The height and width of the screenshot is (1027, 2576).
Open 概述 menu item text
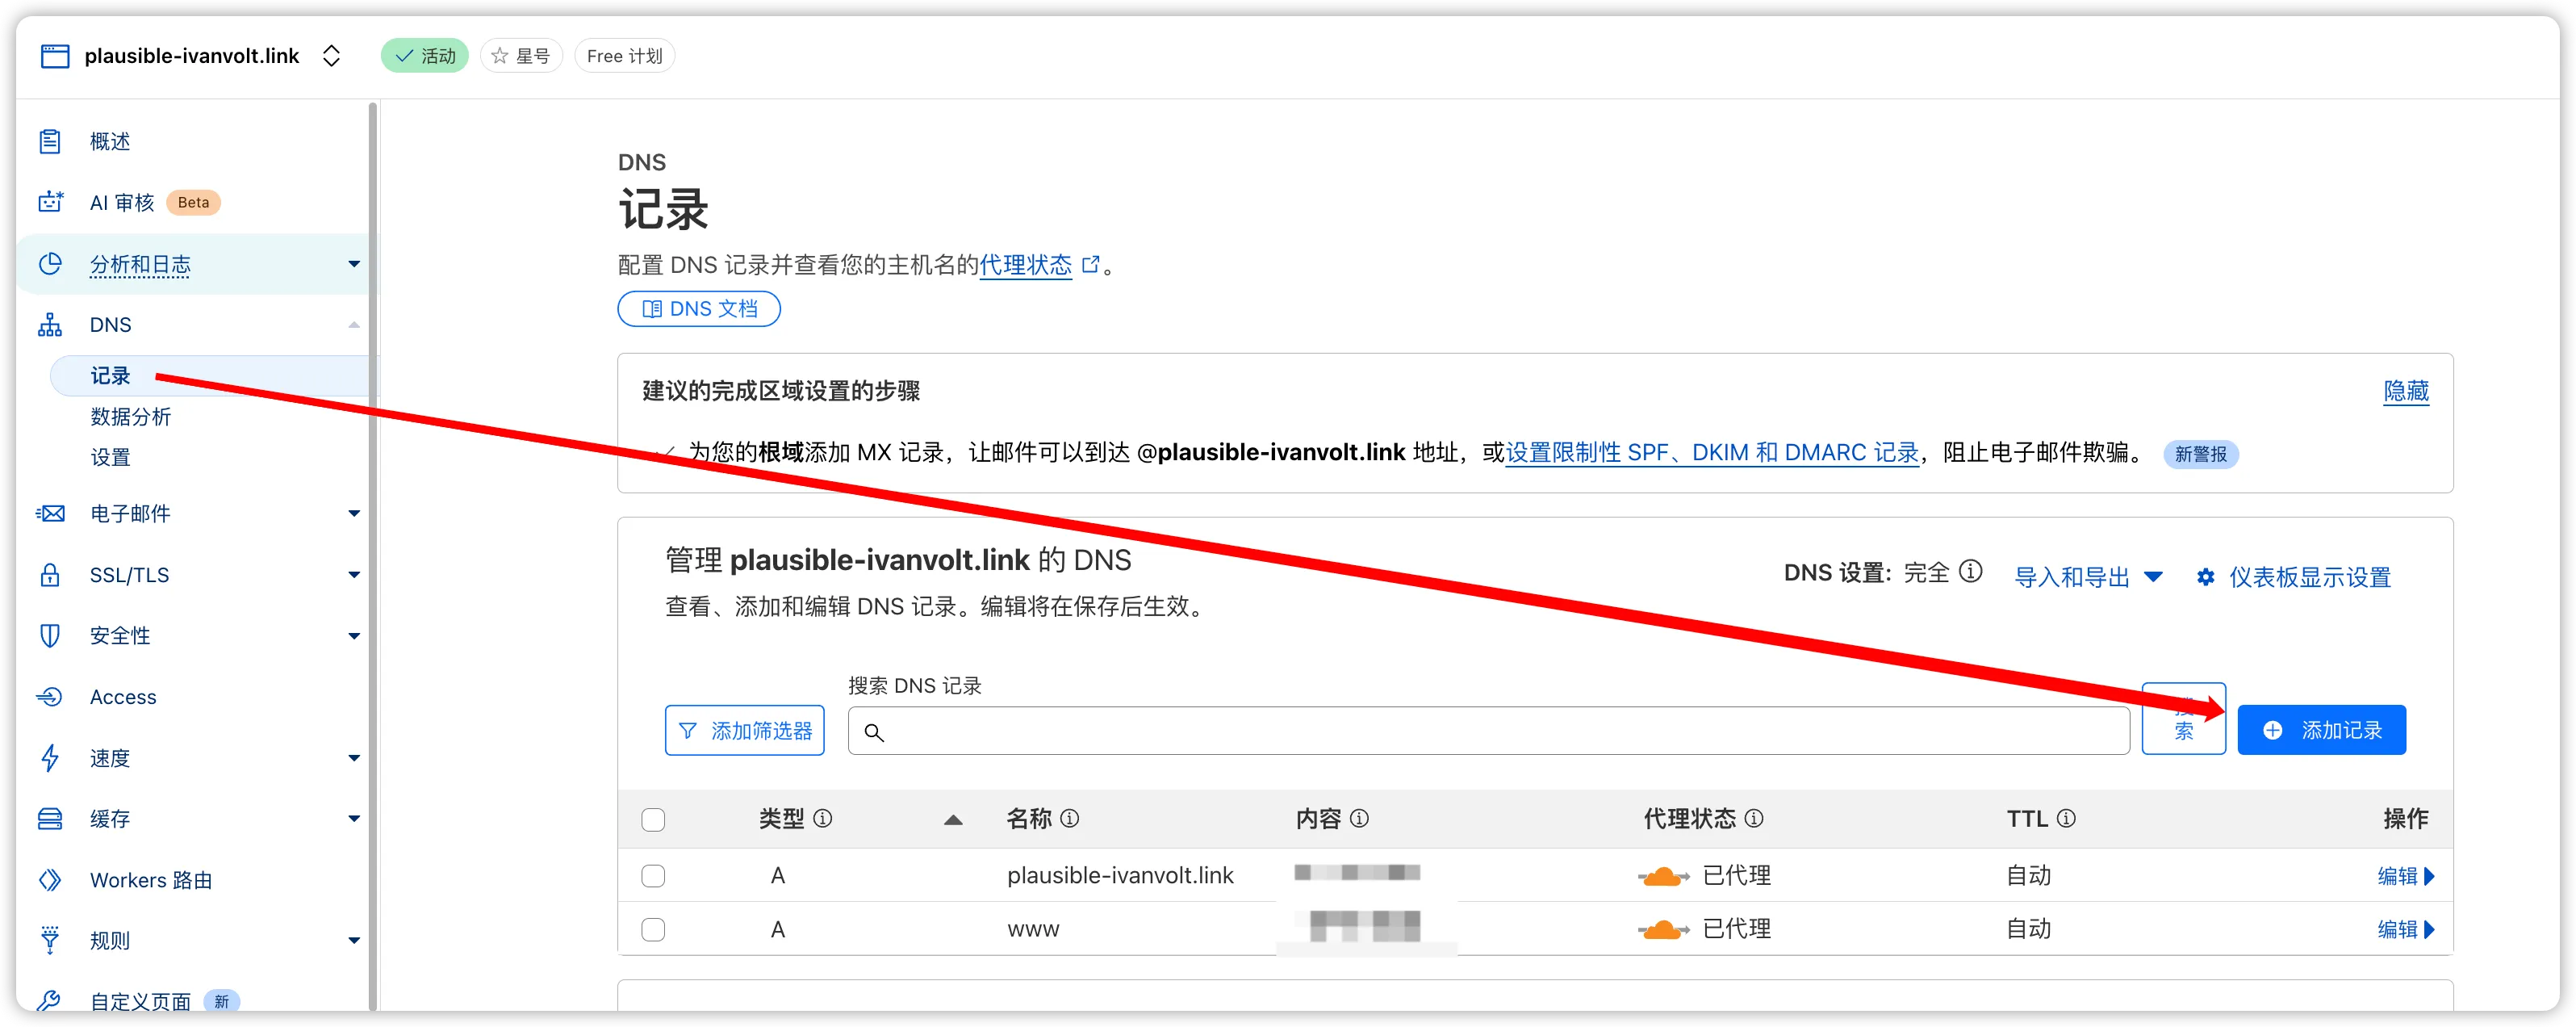(x=110, y=141)
